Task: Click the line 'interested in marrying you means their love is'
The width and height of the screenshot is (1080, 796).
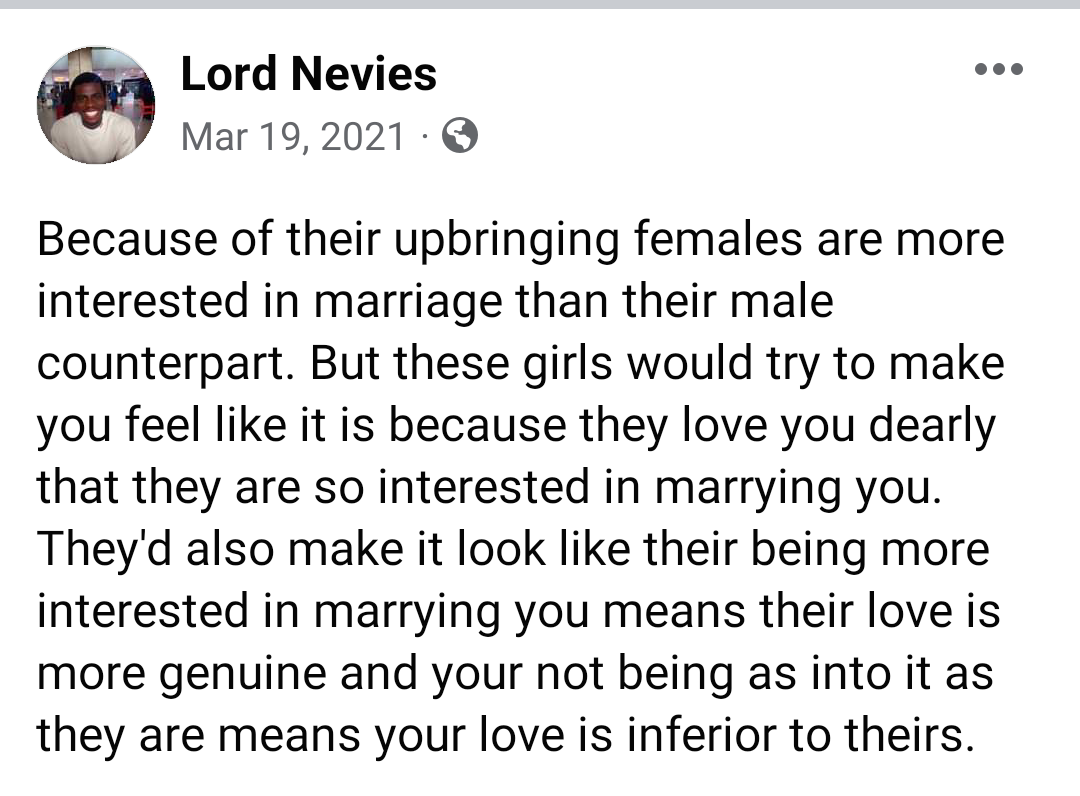Action: [x=519, y=611]
